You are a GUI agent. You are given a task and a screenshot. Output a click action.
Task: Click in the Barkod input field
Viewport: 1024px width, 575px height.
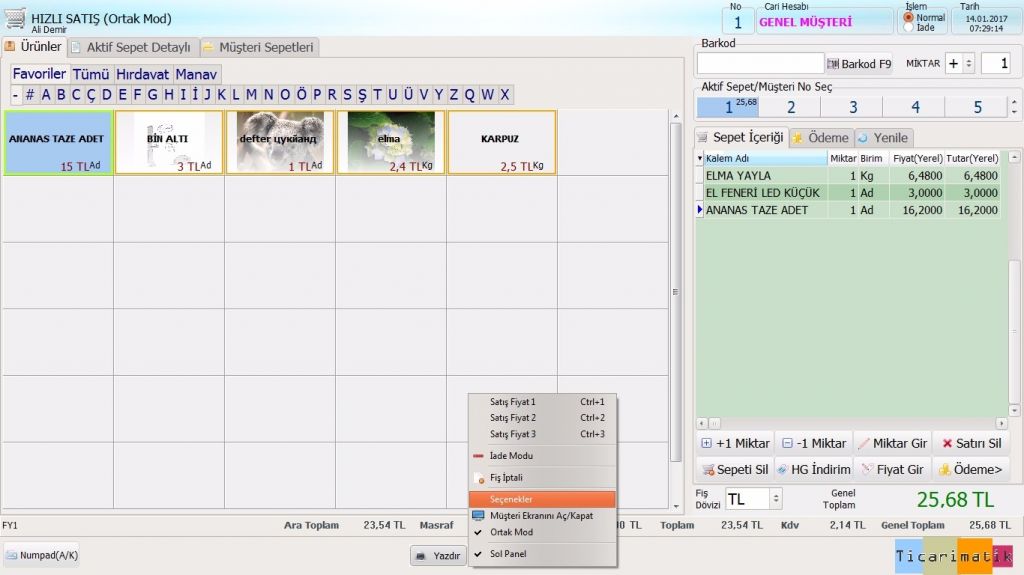point(760,64)
